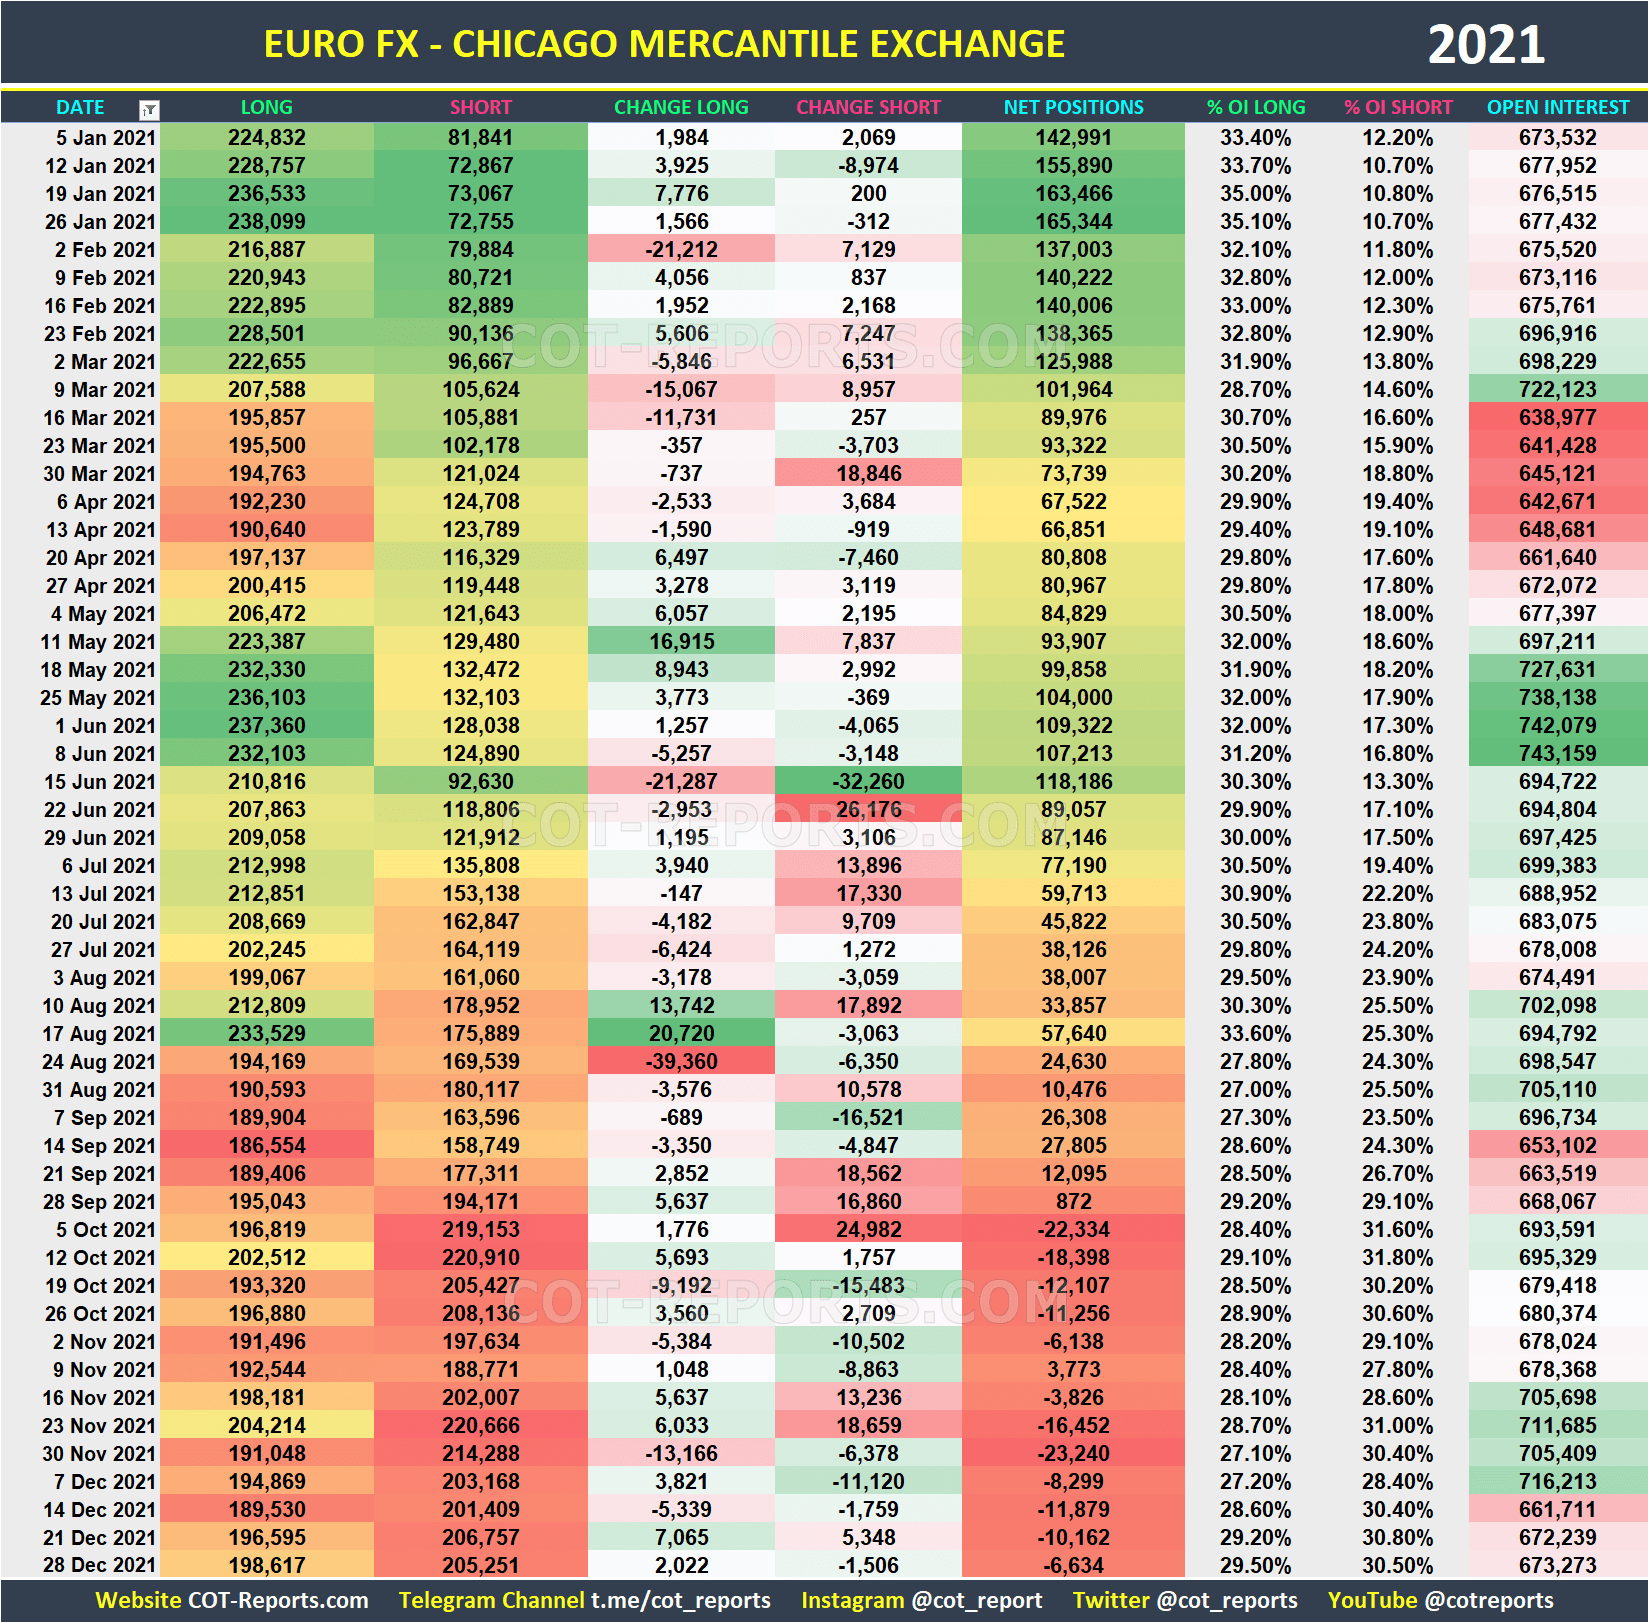Screen dimensions: 1648x1622
Task: Click the EURO FX title banner
Action: point(665,43)
